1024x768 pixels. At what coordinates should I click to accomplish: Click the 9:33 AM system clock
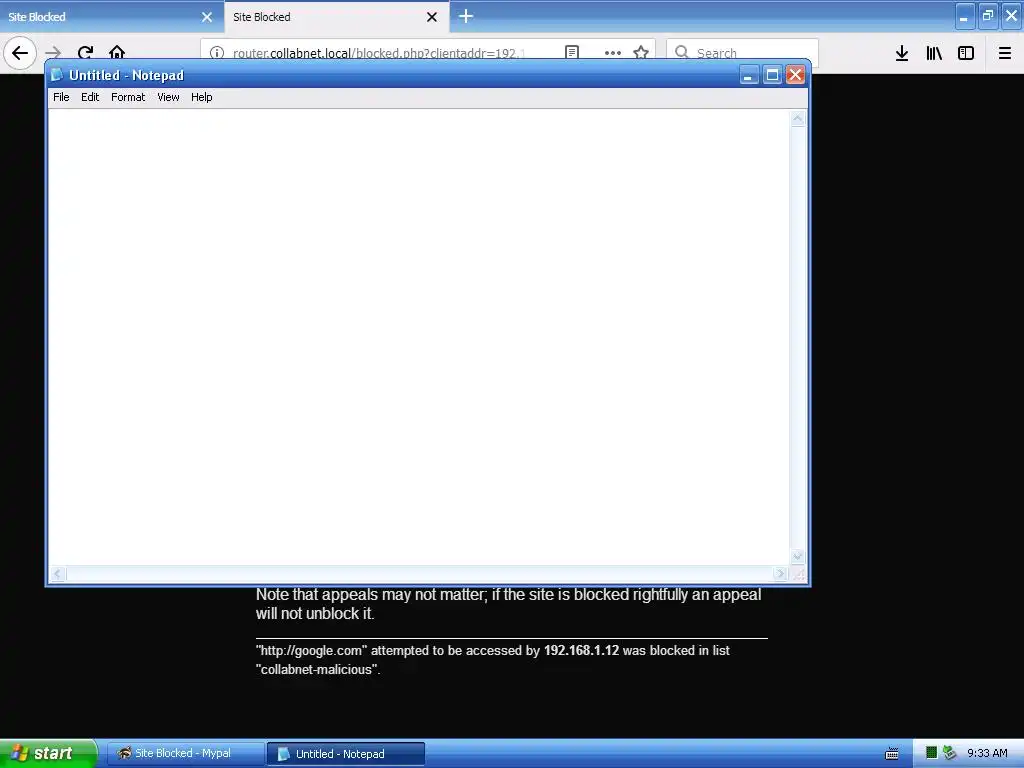(x=987, y=753)
